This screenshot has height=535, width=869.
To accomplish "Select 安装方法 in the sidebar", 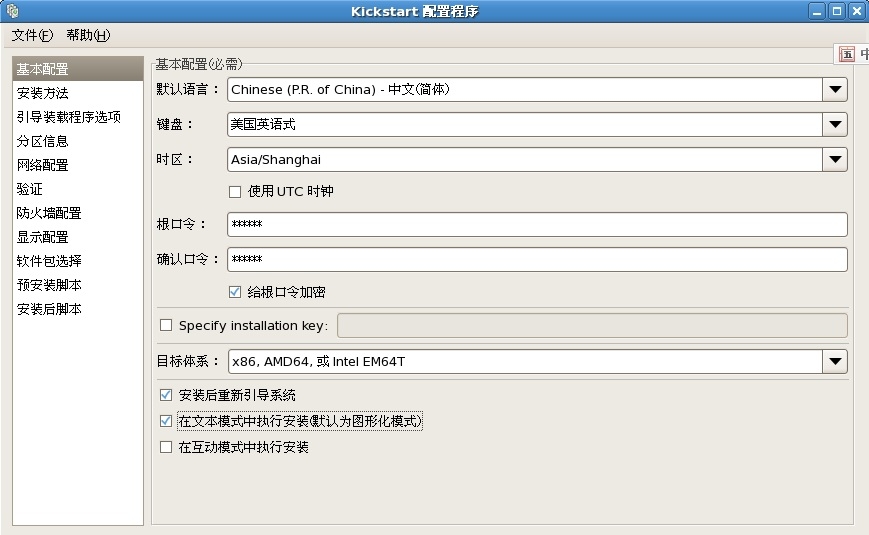I will click(x=78, y=93).
